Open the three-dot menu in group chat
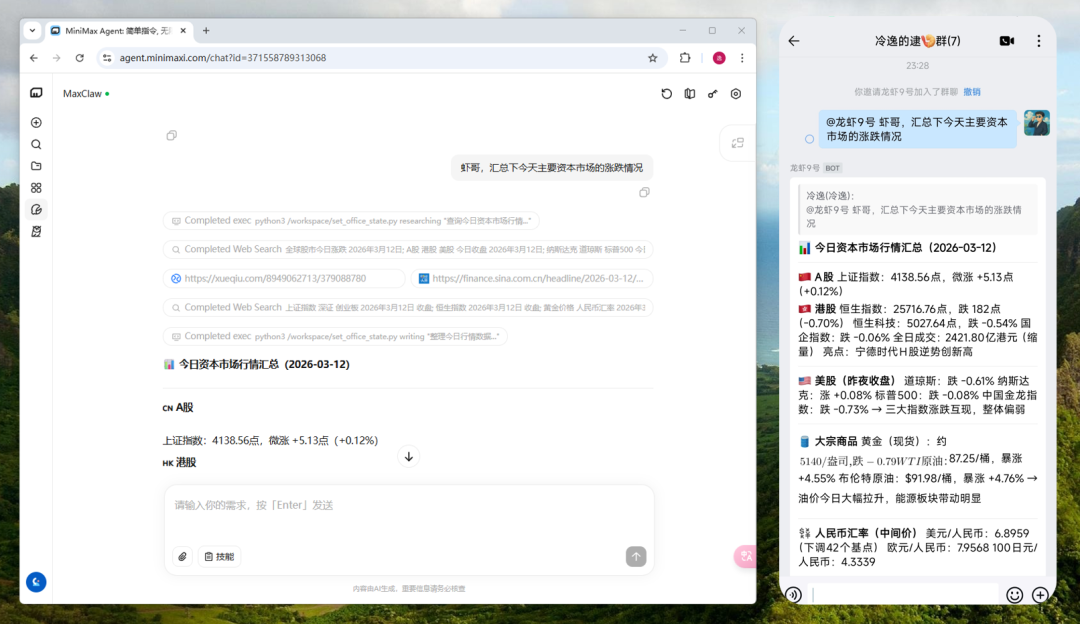 click(1039, 41)
